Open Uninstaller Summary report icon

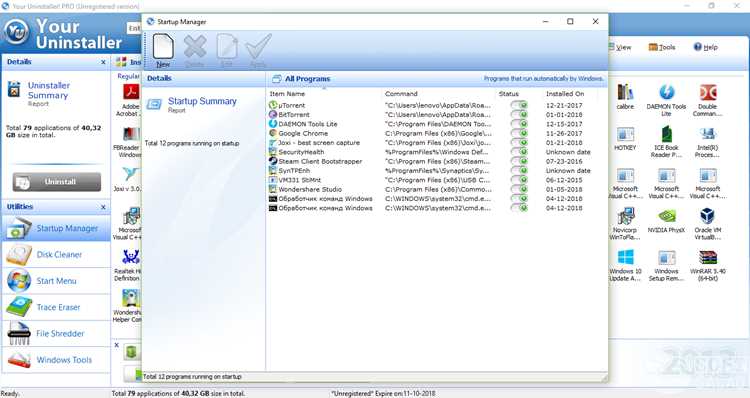pyautogui.click(x=14, y=89)
